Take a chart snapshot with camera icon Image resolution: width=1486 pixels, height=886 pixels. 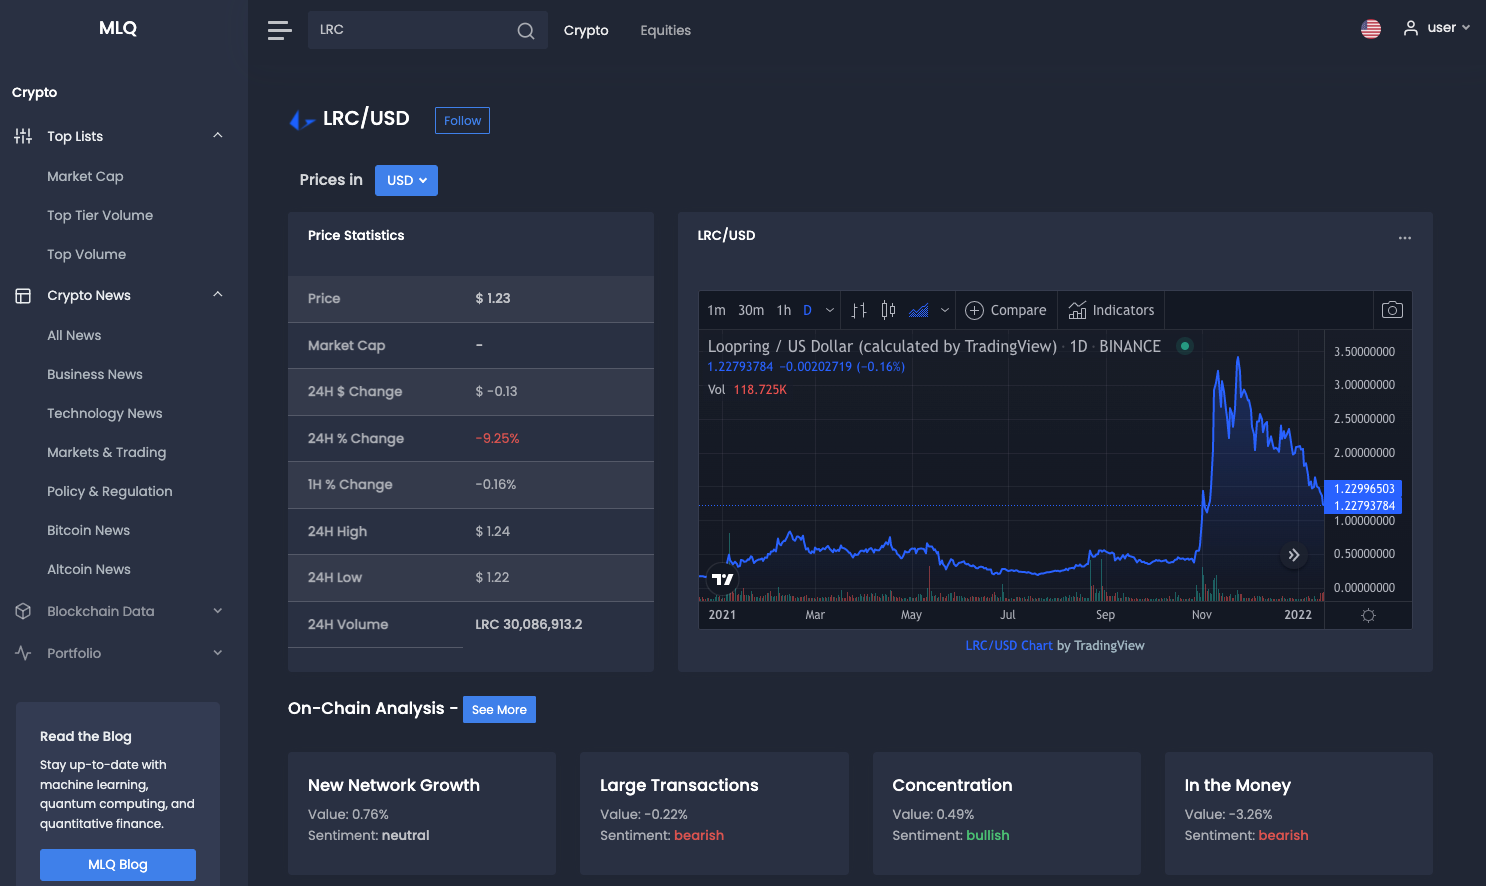click(x=1392, y=310)
